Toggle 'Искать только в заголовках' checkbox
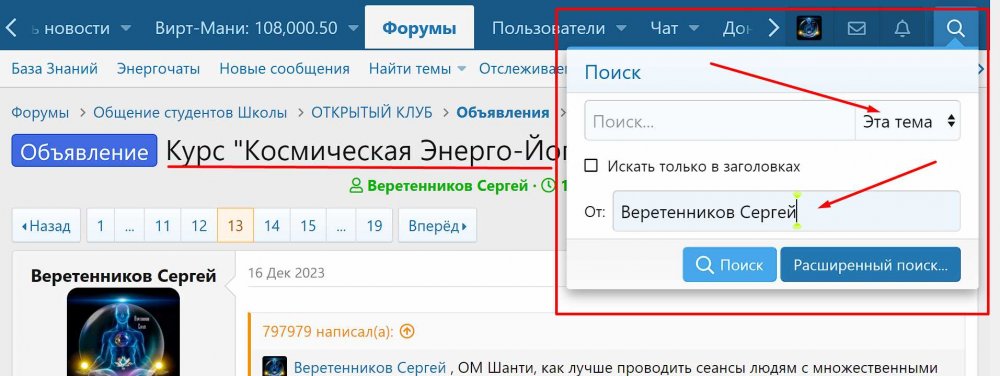 [x=591, y=166]
